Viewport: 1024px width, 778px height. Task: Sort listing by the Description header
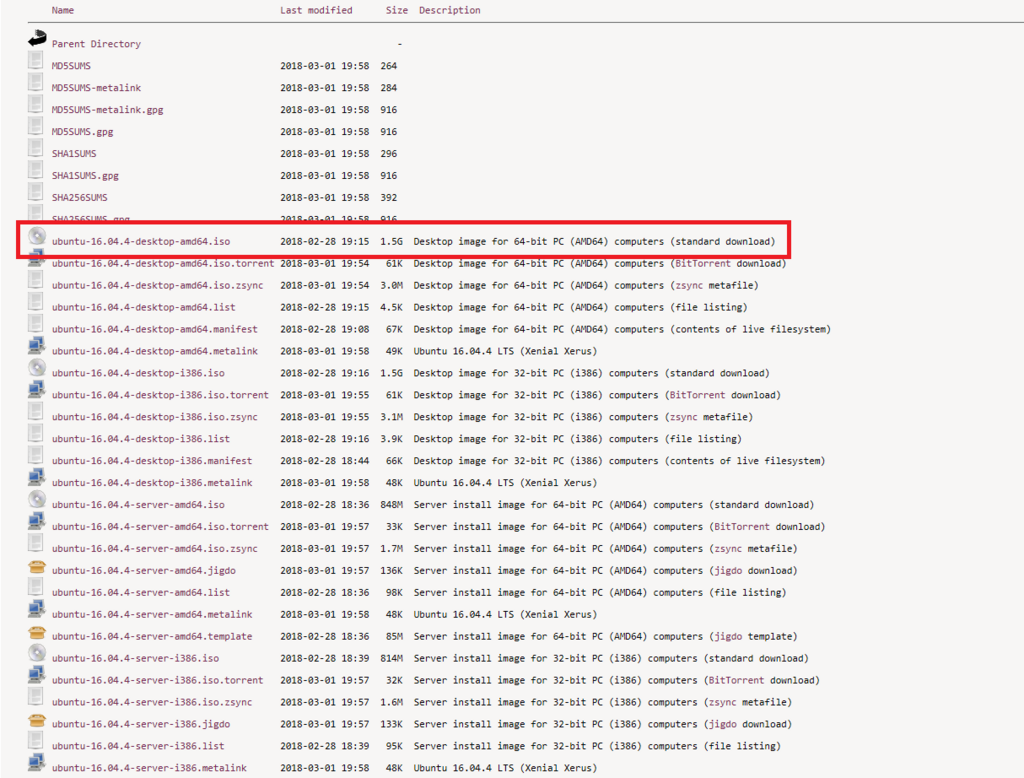(x=449, y=10)
